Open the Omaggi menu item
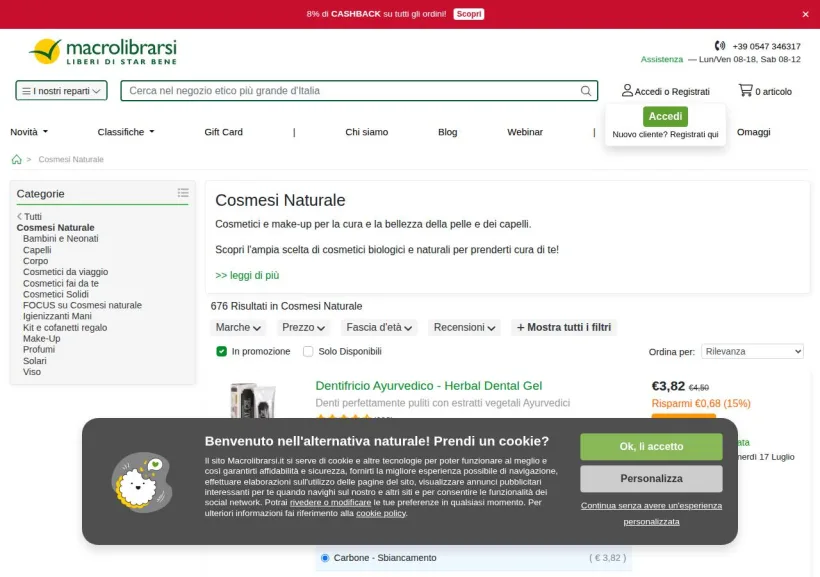The image size is (820, 577). pyautogui.click(x=754, y=132)
